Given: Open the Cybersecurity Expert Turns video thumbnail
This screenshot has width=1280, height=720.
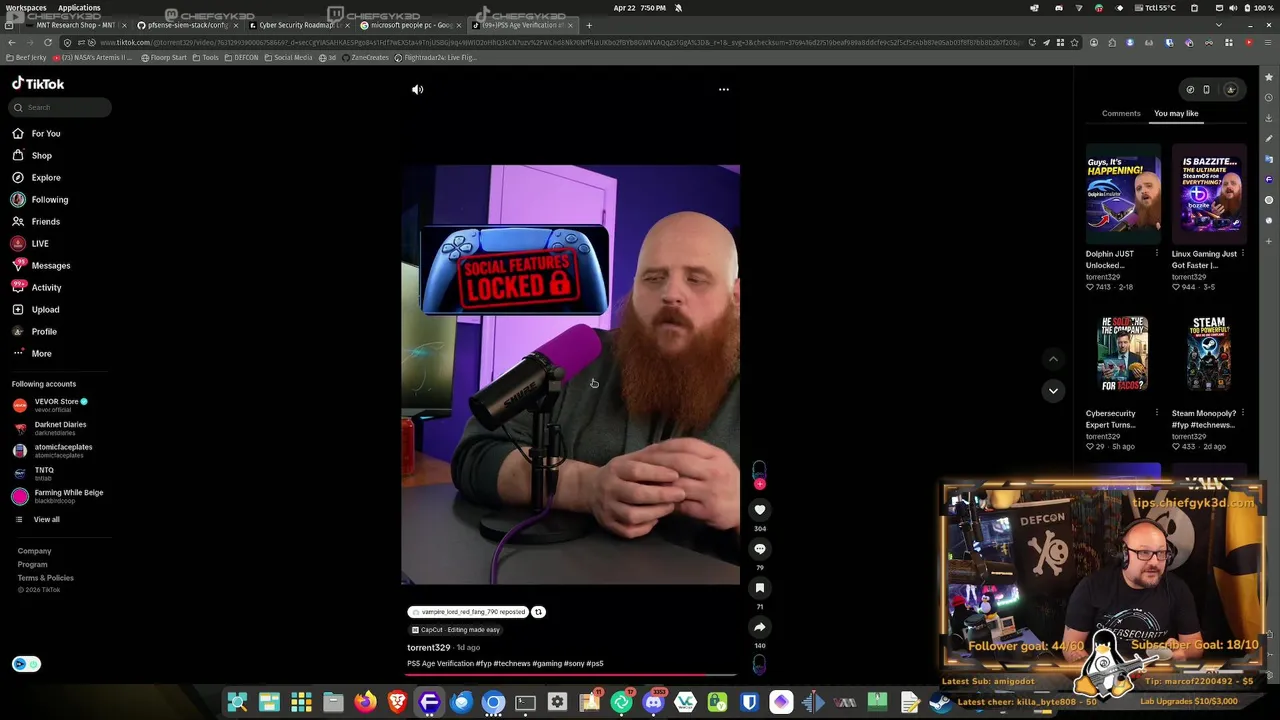Looking at the screenshot, I should 1123,354.
